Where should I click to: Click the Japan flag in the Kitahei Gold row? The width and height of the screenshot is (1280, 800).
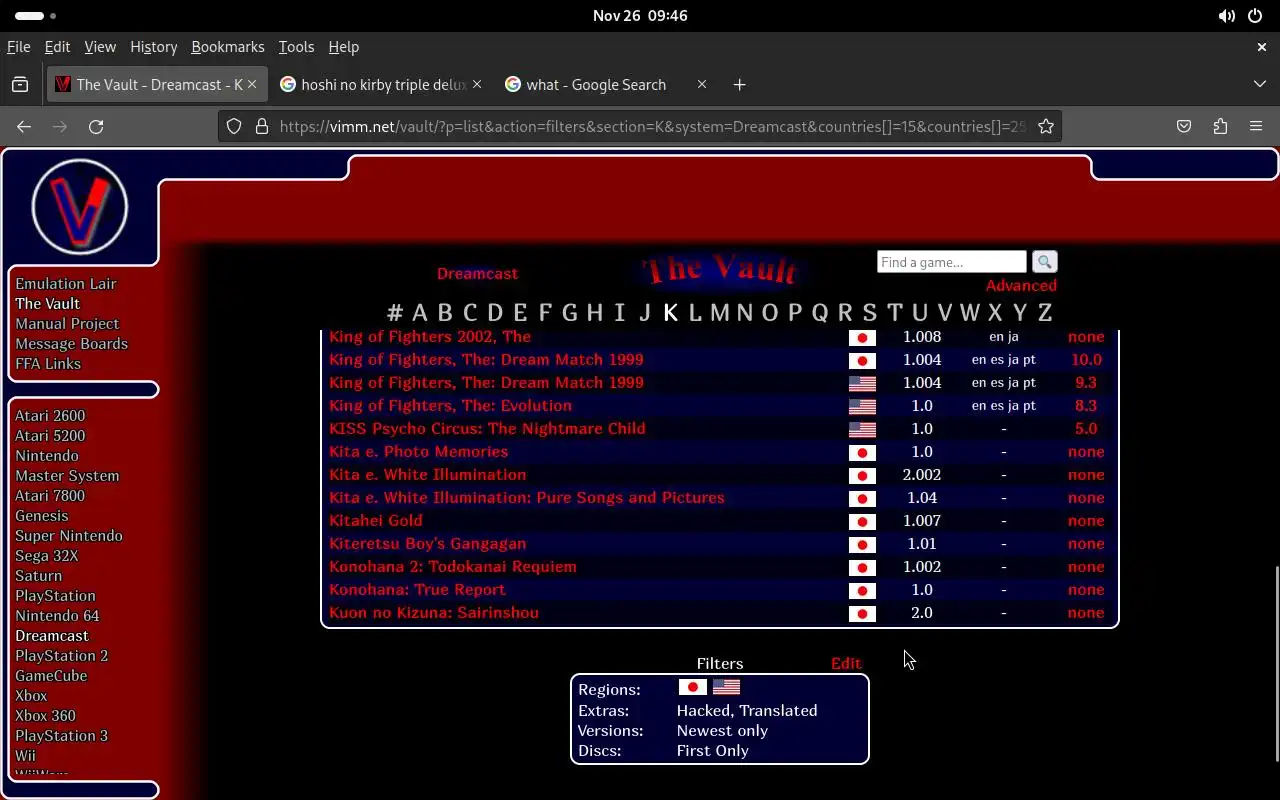(862, 522)
